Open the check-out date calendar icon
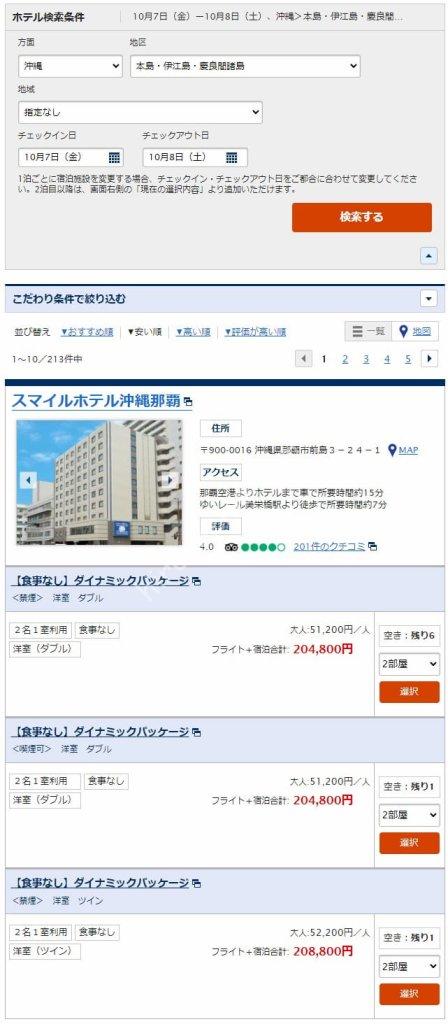The height and width of the screenshot is (1024, 448). point(232,157)
